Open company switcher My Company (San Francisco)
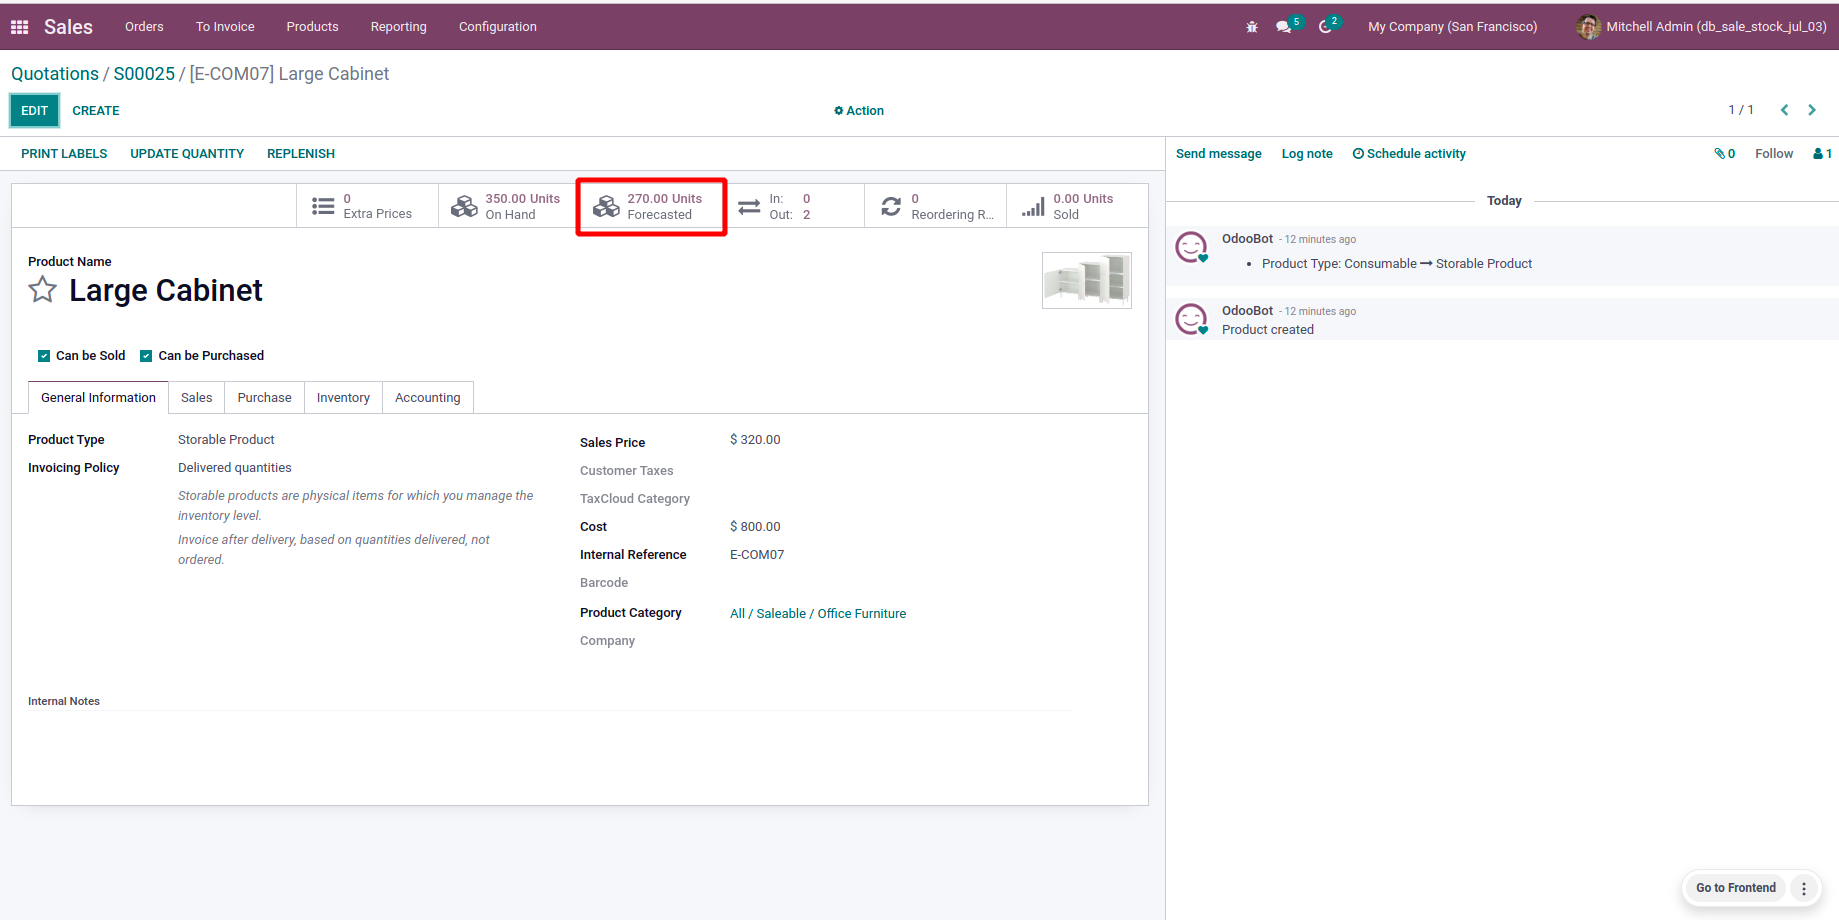Screen dimensions: 1839x920 point(1452,27)
